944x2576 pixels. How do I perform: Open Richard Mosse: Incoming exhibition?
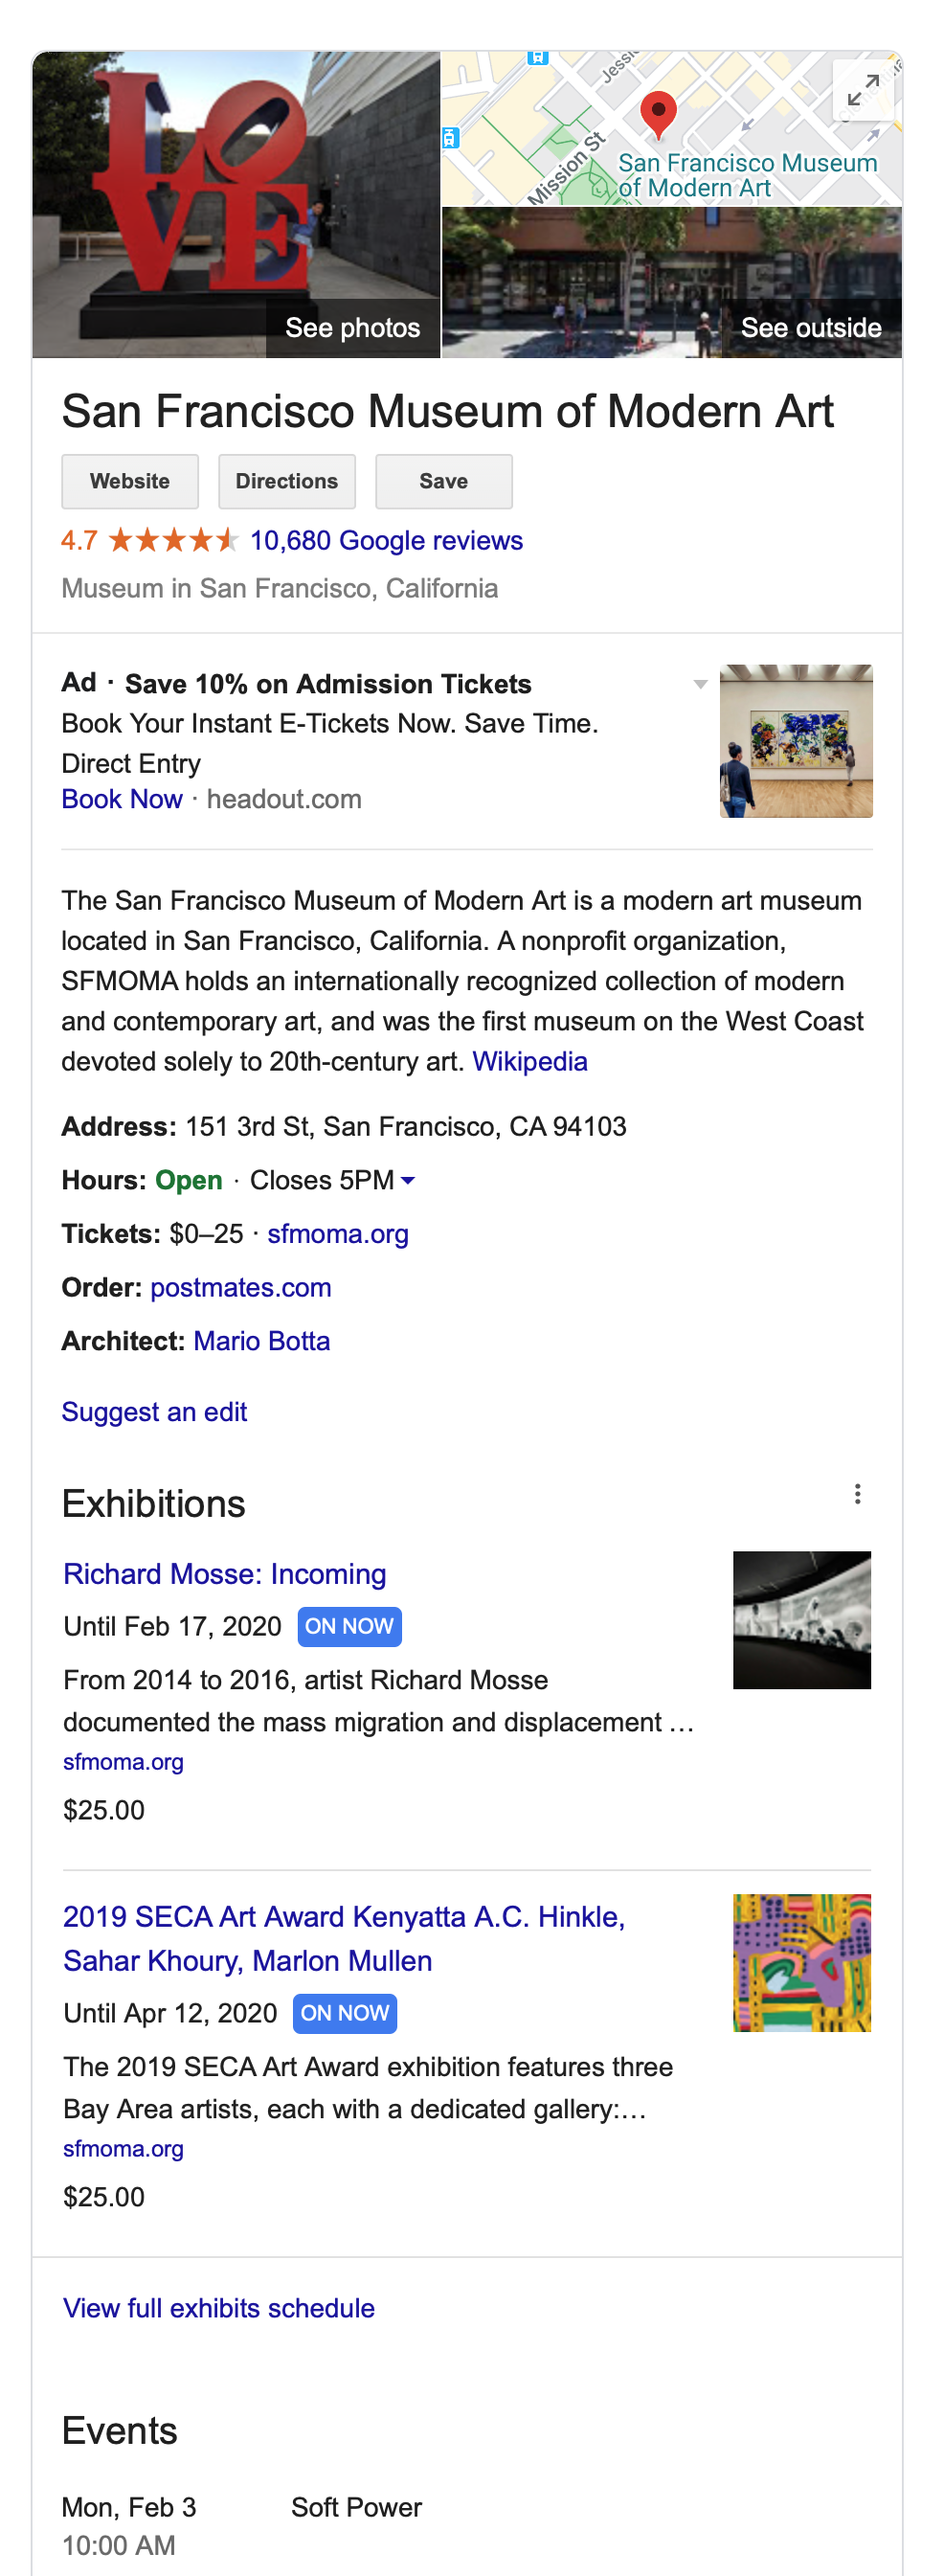(x=225, y=1574)
